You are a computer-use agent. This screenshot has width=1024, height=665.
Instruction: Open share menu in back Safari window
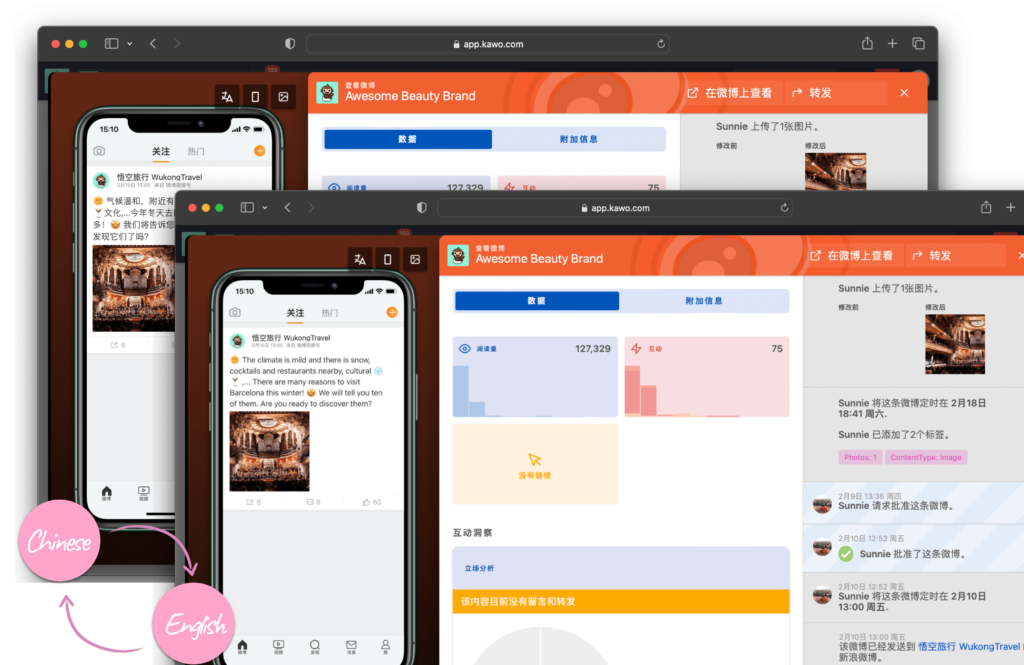click(867, 43)
